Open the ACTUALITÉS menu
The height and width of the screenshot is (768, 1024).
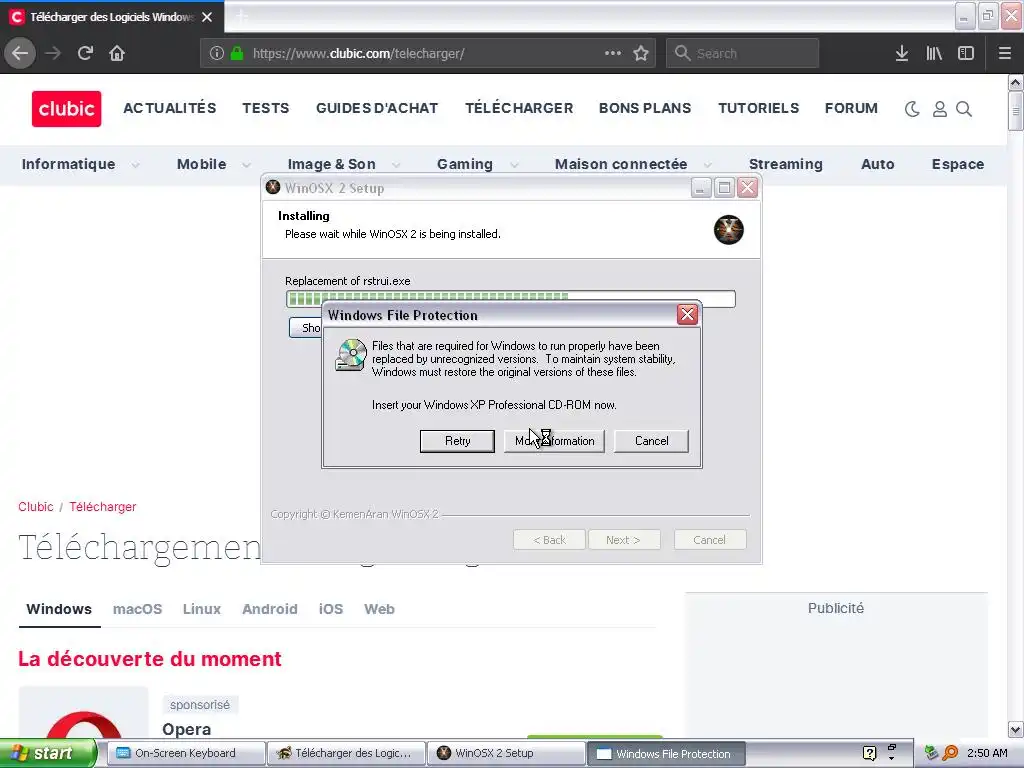[x=170, y=108]
